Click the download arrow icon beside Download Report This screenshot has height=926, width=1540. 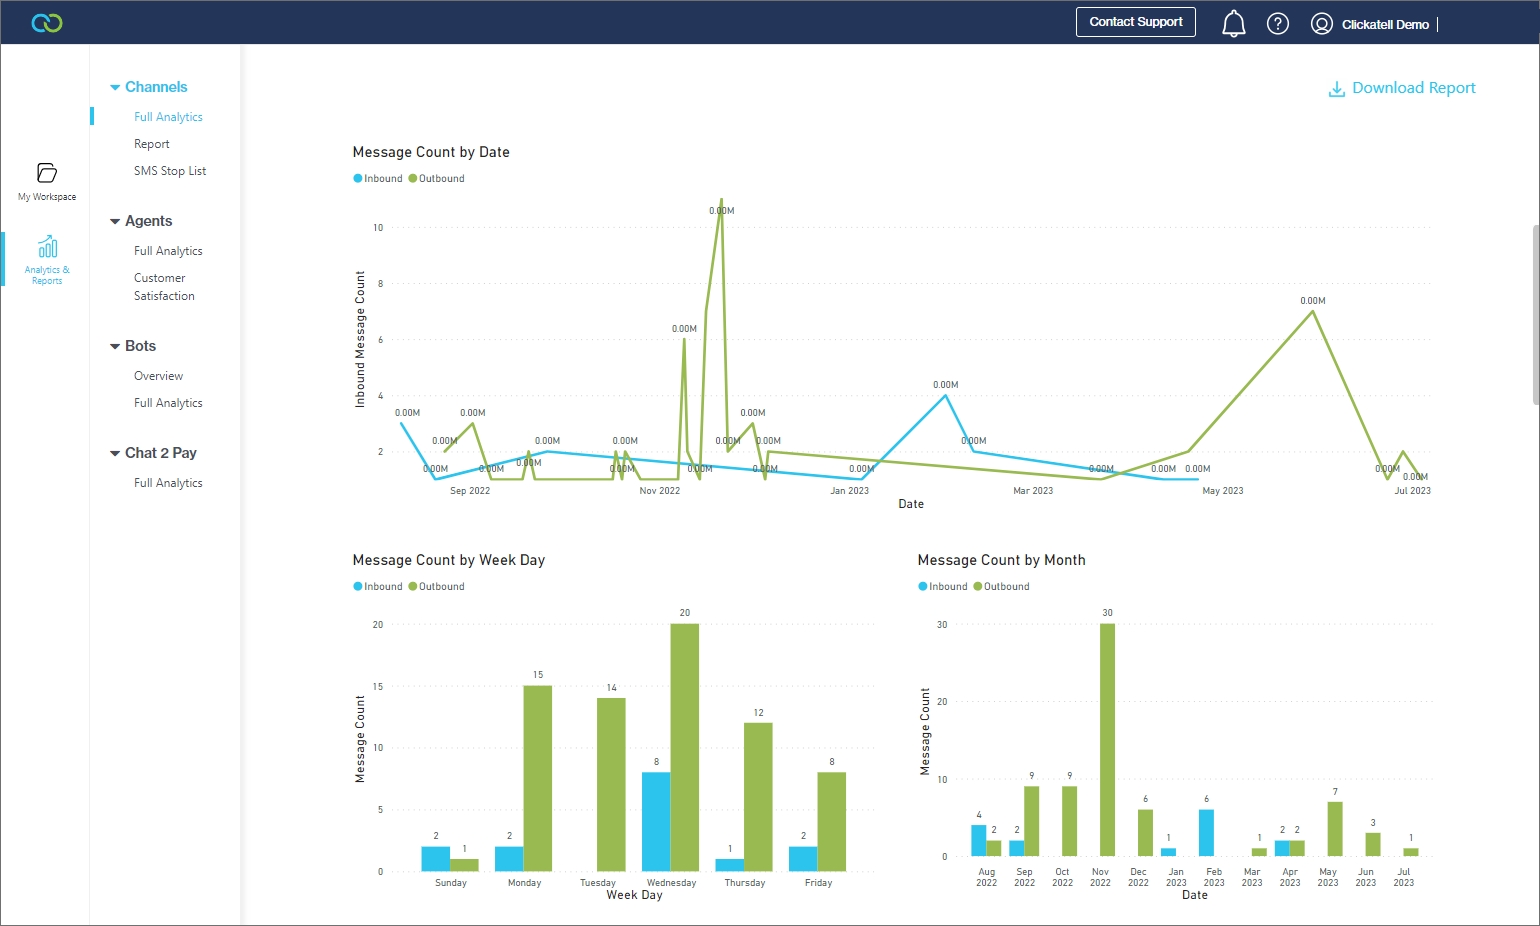[x=1336, y=89]
